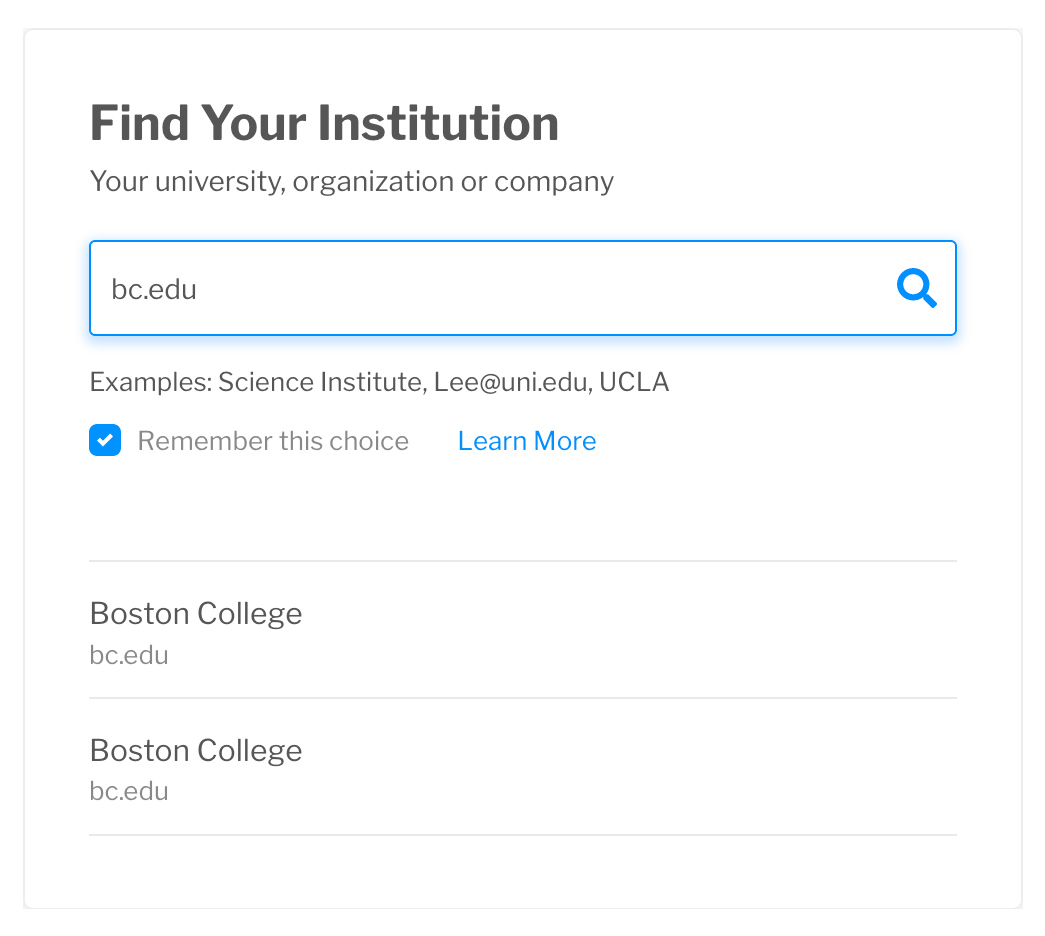Click the second "Boston College" title text
The height and width of the screenshot is (936, 1045).
196,750
